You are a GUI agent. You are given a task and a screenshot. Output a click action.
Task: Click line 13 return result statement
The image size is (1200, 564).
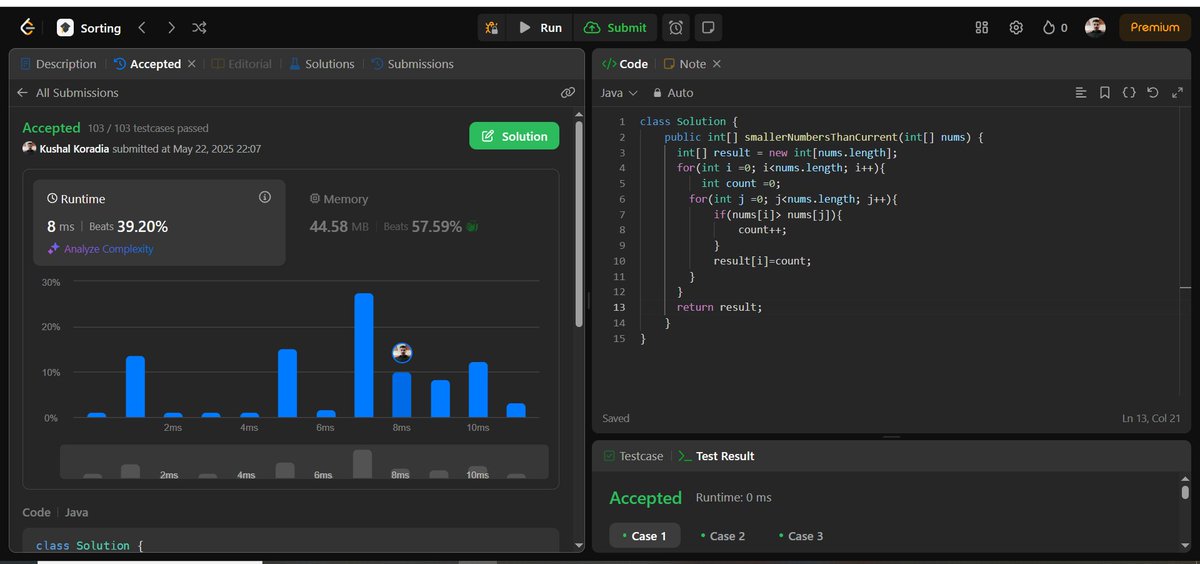pos(719,307)
